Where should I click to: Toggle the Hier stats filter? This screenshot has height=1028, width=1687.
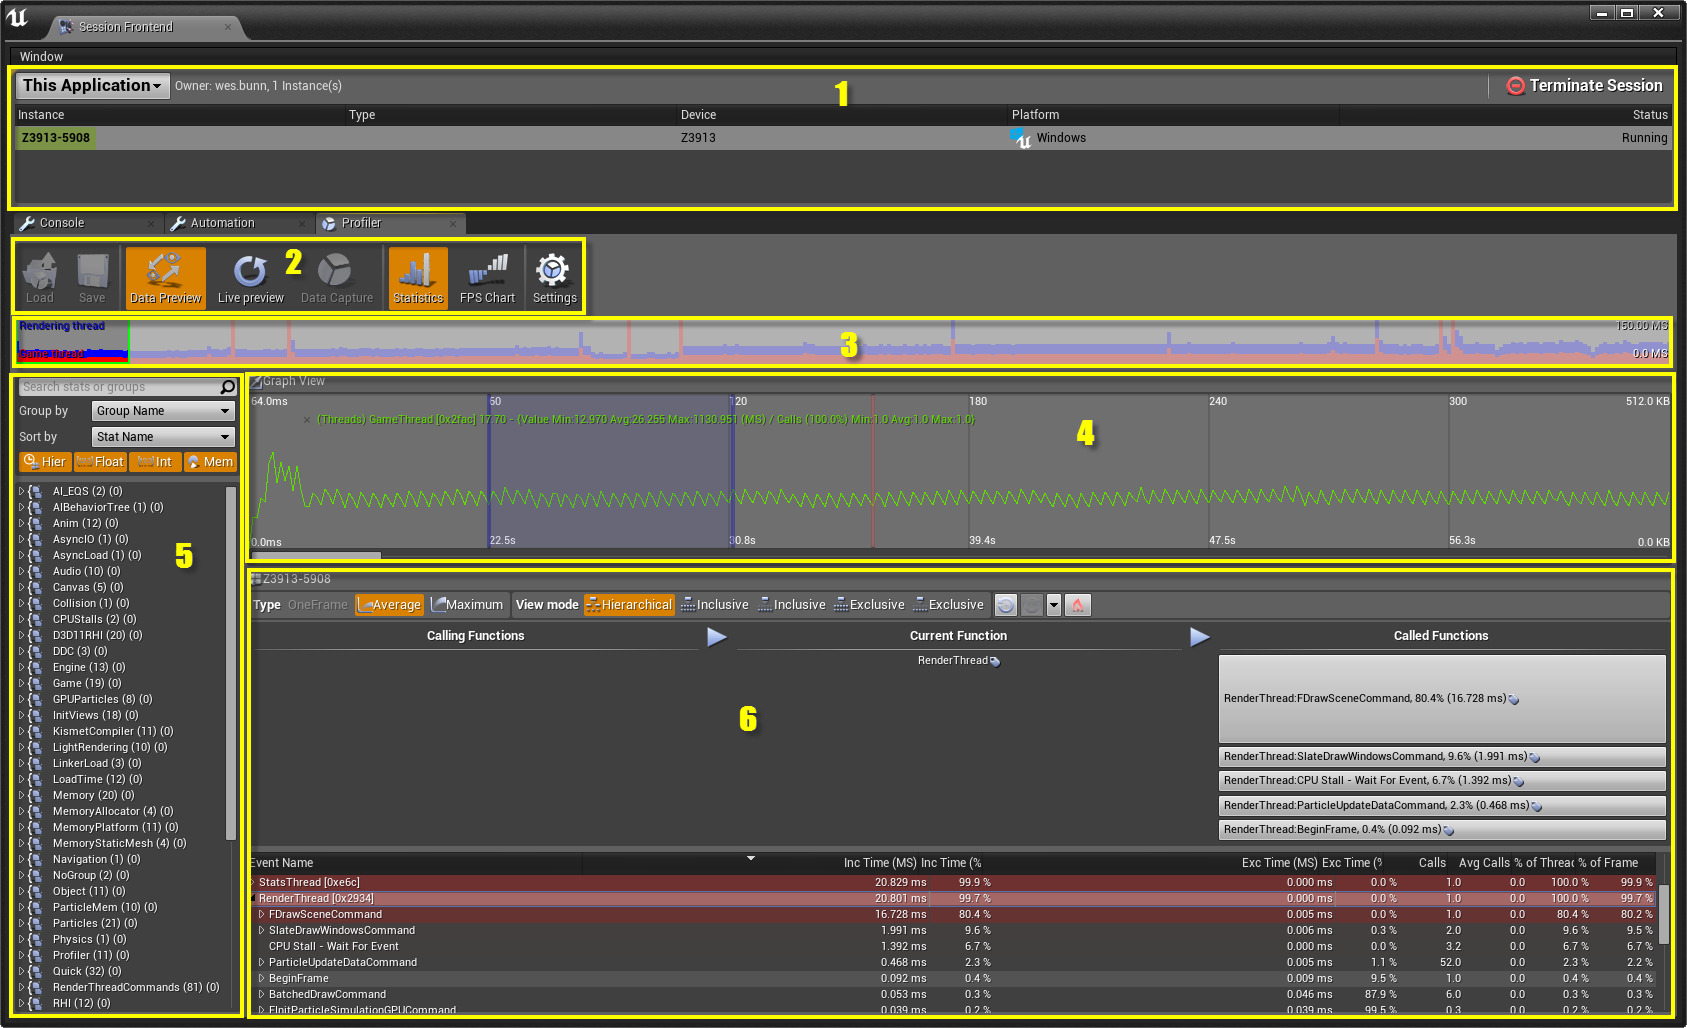pyautogui.click(x=45, y=462)
